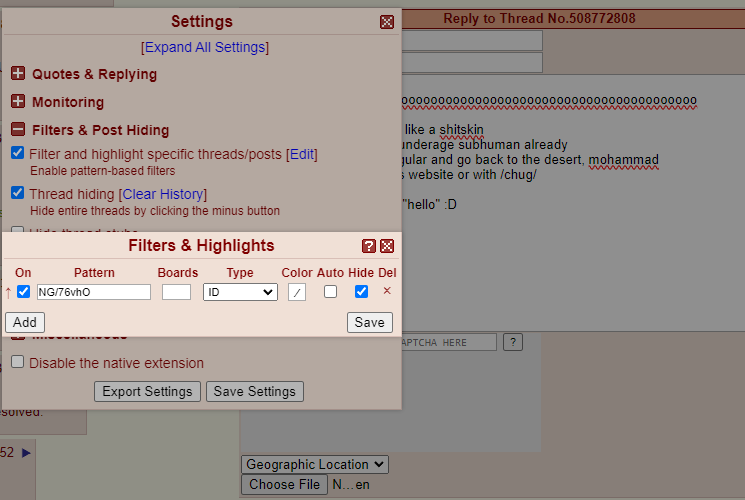The height and width of the screenshot is (500, 745).
Task: Click the Color column header
Action: tap(297, 272)
